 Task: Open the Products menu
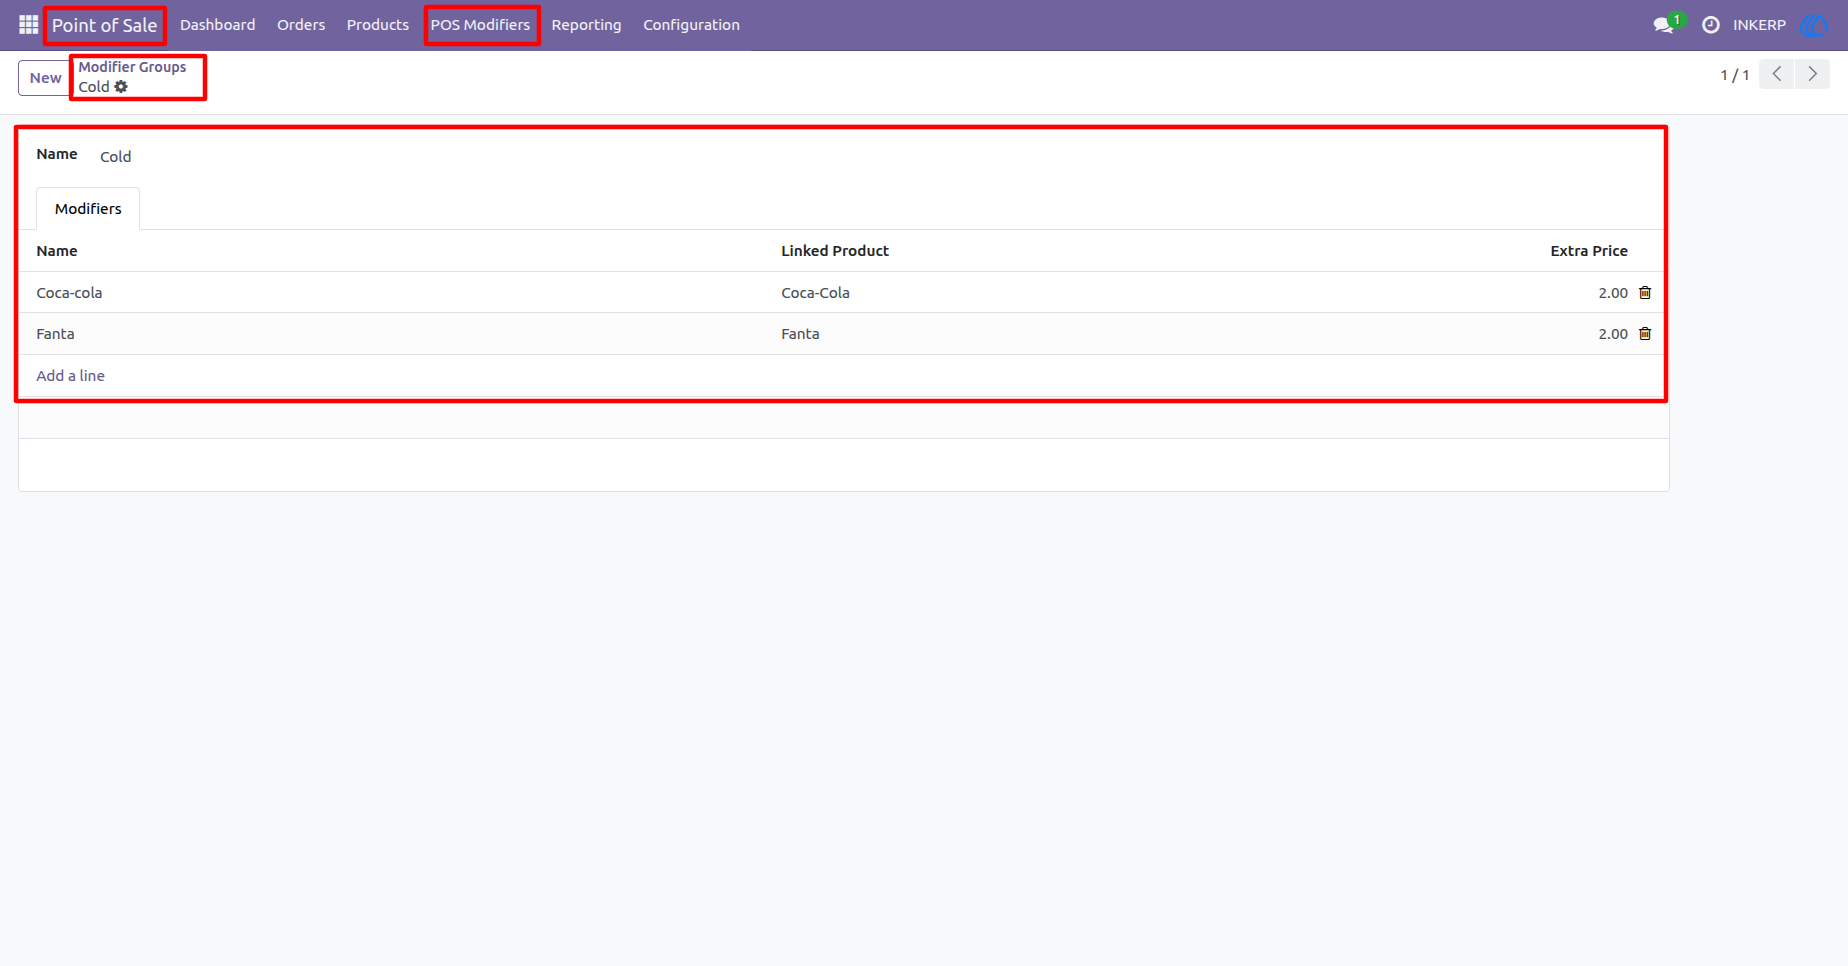click(x=378, y=25)
